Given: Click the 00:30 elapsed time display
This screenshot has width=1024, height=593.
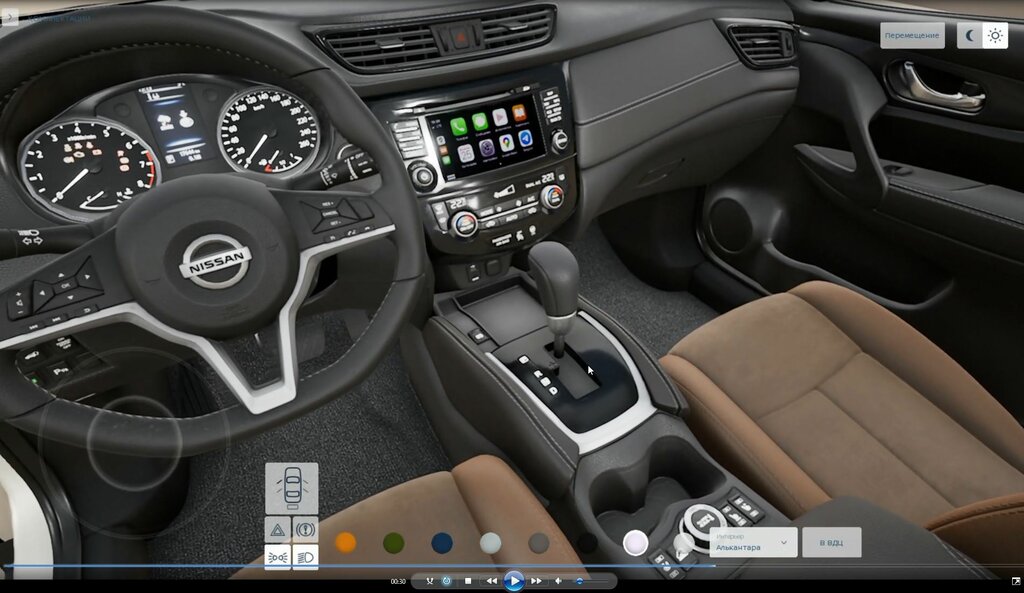Looking at the screenshot, I should (398, 581).
